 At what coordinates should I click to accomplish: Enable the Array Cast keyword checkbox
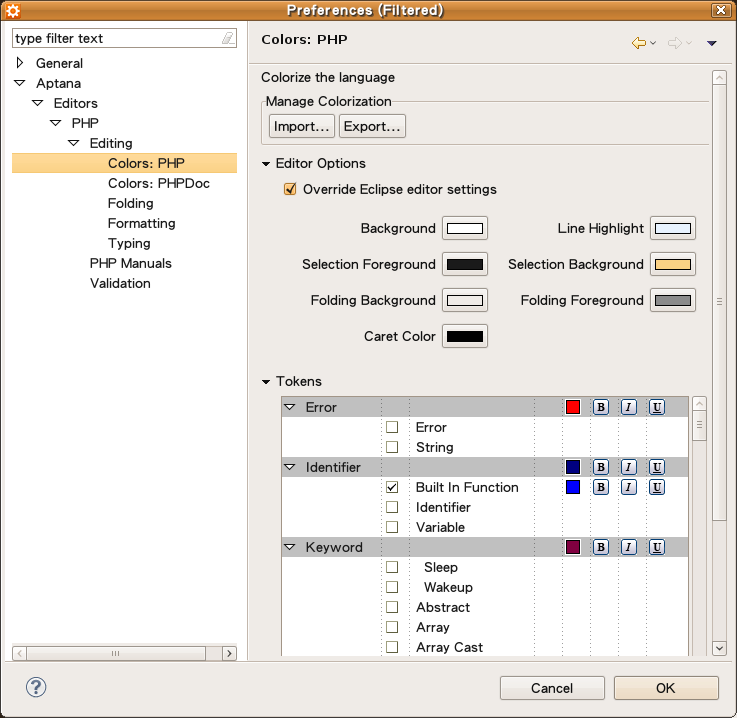tap(392, 647)
